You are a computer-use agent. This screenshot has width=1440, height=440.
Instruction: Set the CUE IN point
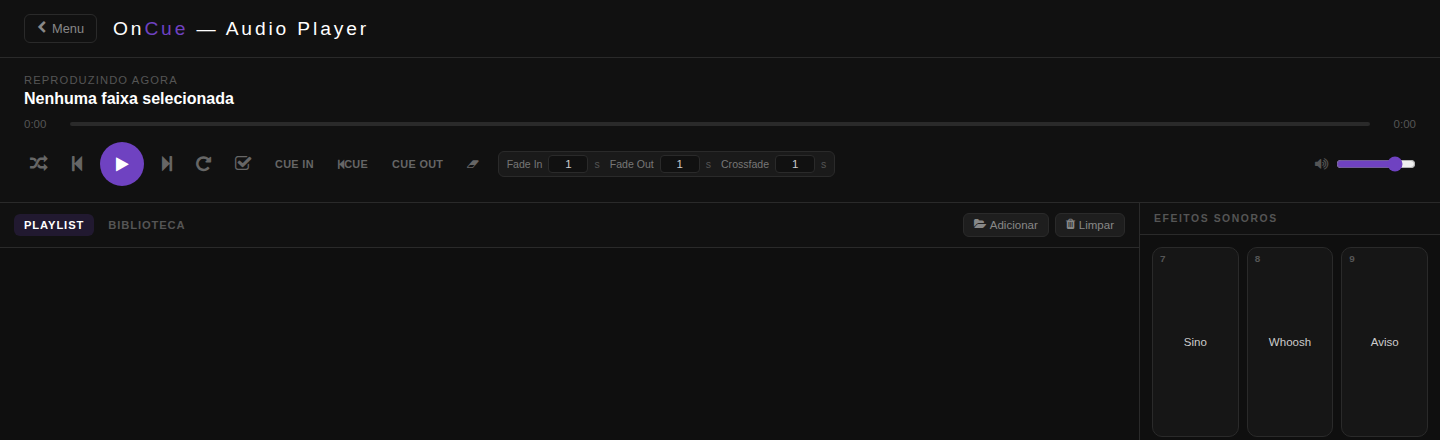(294, 164)
